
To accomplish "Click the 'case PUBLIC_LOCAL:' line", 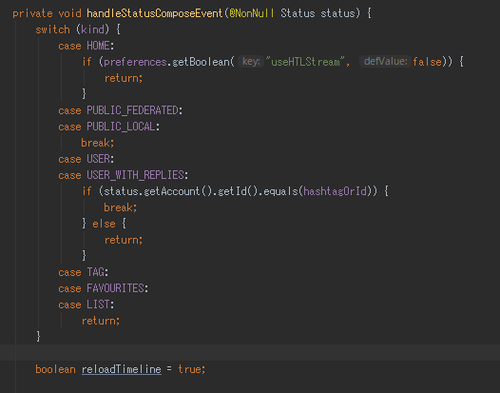I will 109,127.
